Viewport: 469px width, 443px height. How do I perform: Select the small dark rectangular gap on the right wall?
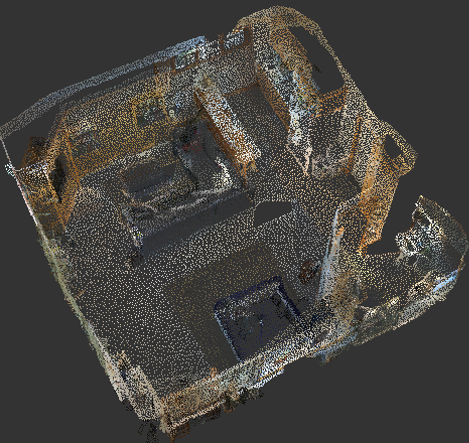pos(393,149)
